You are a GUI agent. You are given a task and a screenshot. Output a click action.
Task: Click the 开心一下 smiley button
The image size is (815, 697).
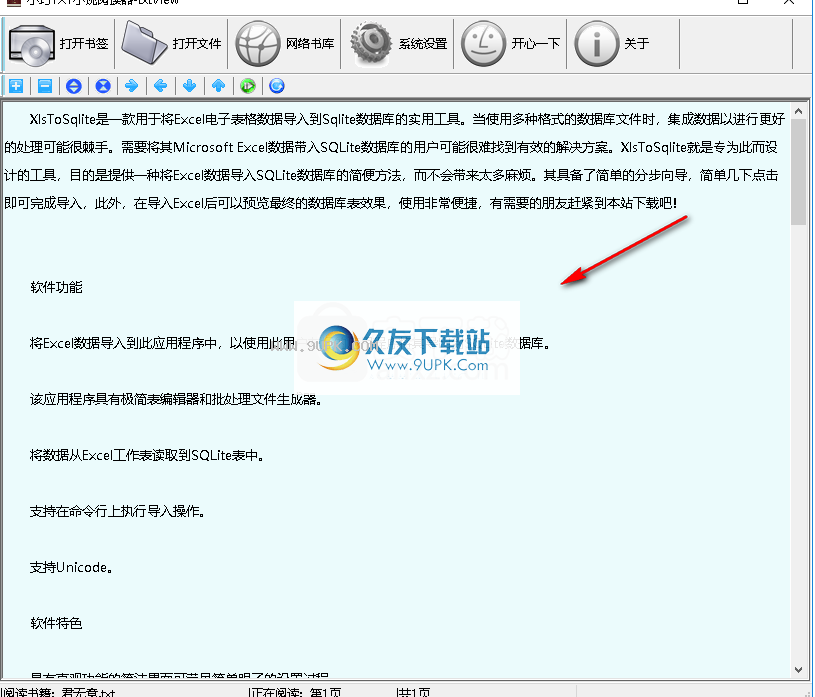click(x=510, y=44)
